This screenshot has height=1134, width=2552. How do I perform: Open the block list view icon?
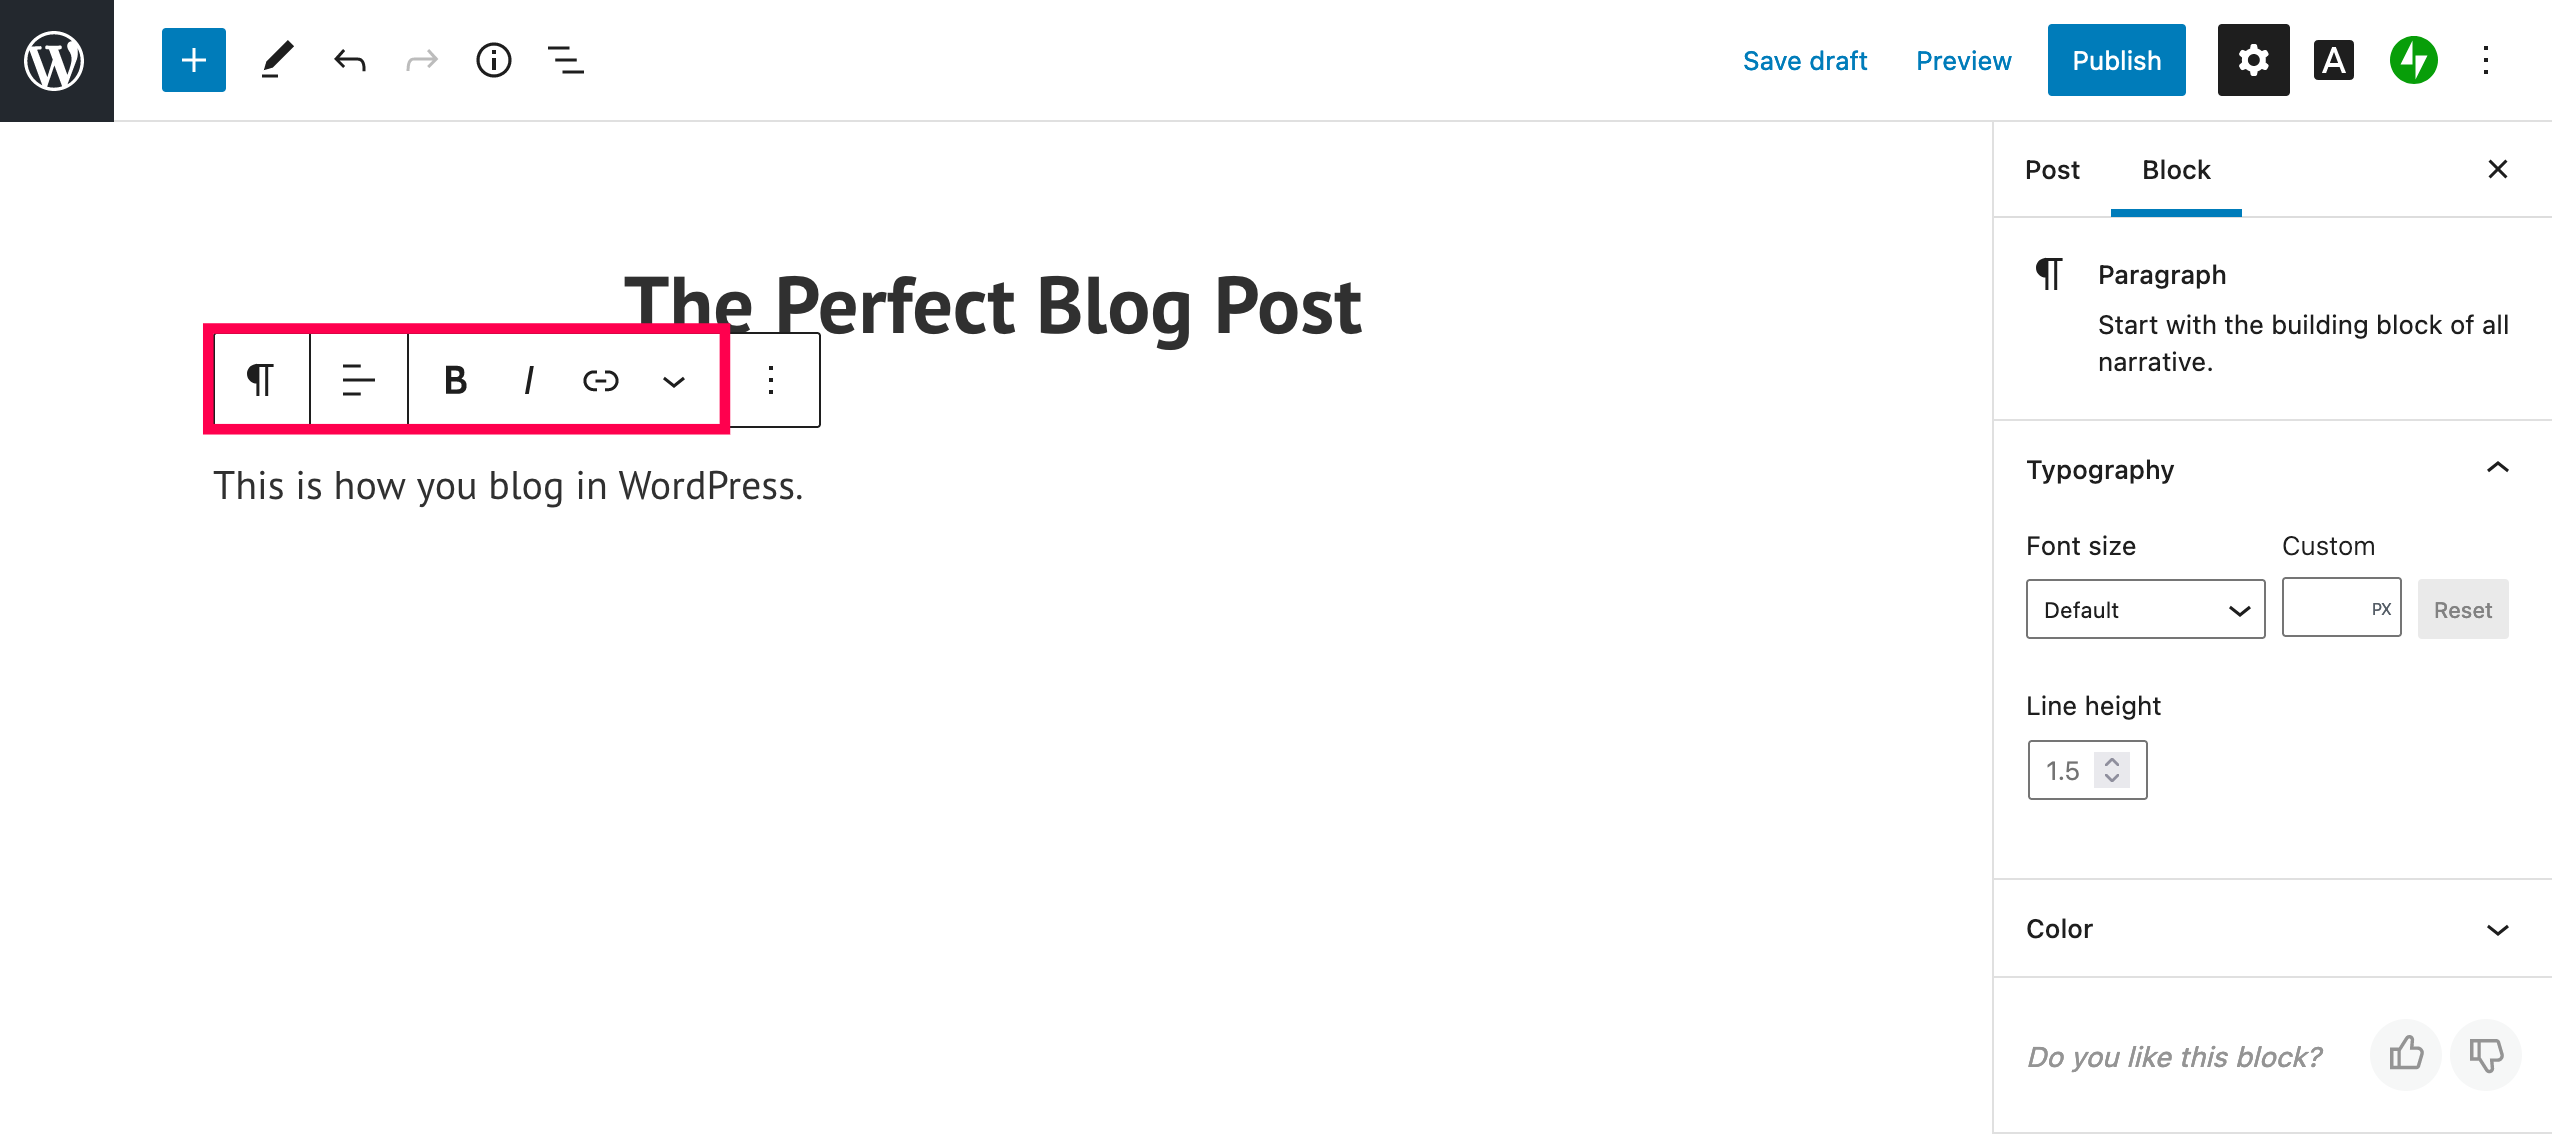tap(566, 61)
